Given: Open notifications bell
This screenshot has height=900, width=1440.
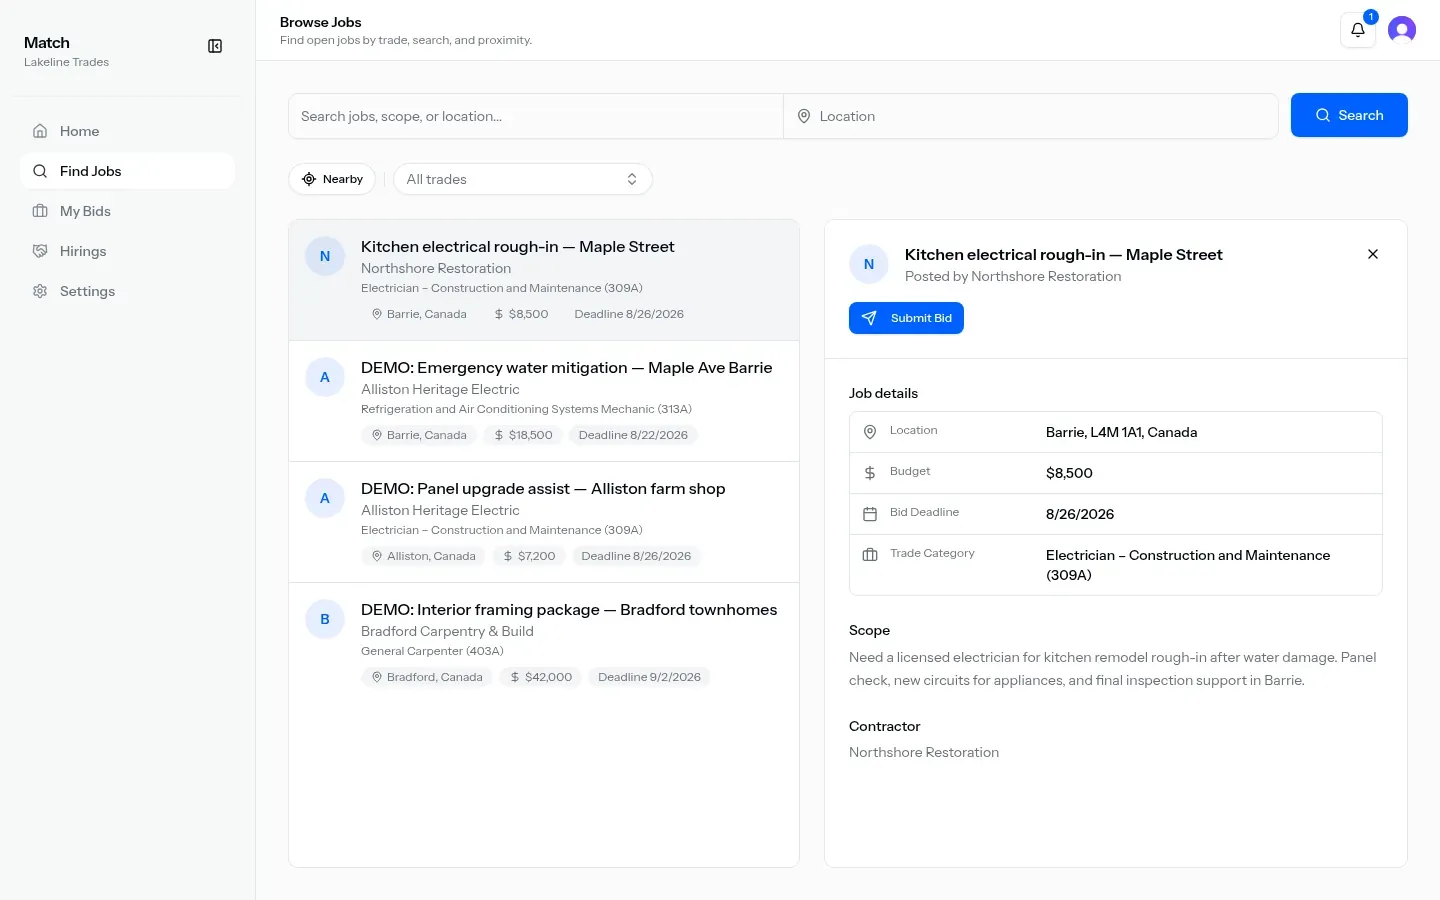Looking at the screenshot, I should click(x=1357, y=30).
